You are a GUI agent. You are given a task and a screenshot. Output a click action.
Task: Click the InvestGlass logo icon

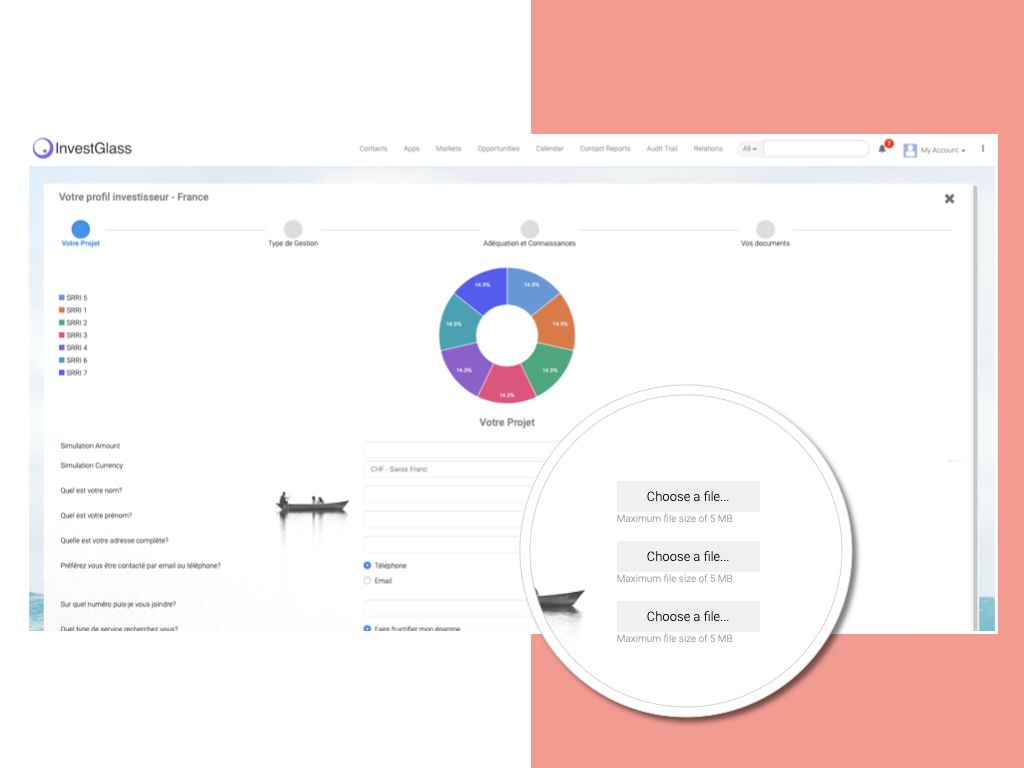[x=42, y=148]
